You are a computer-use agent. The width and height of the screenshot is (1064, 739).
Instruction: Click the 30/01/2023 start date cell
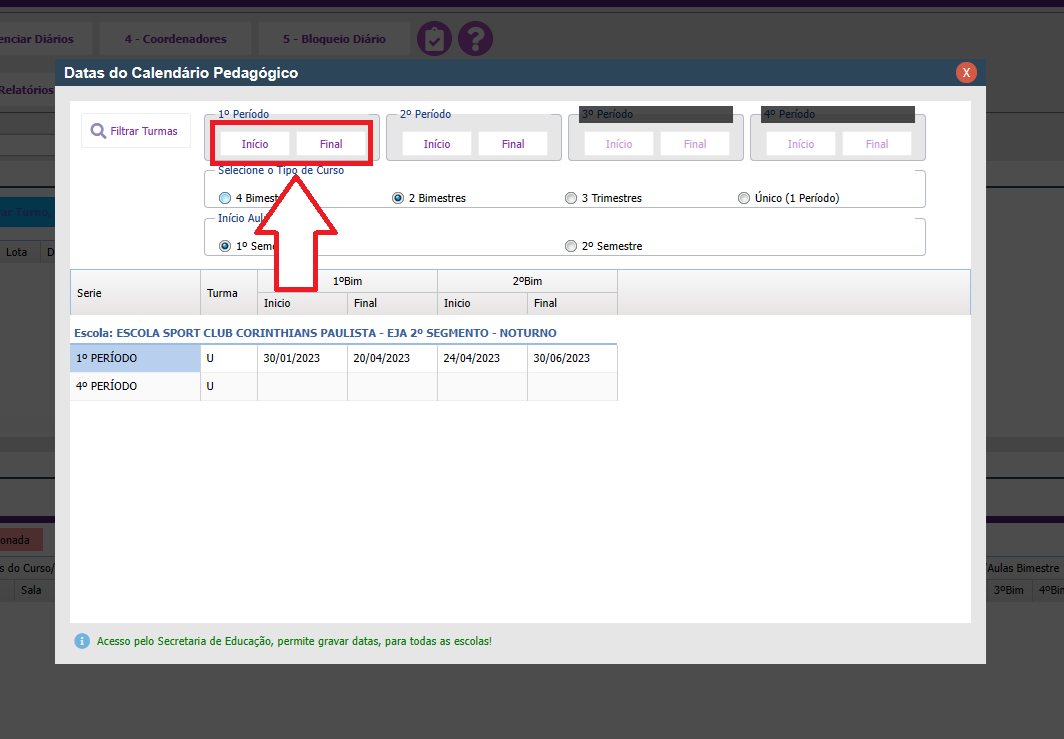(x=302, y=358)
